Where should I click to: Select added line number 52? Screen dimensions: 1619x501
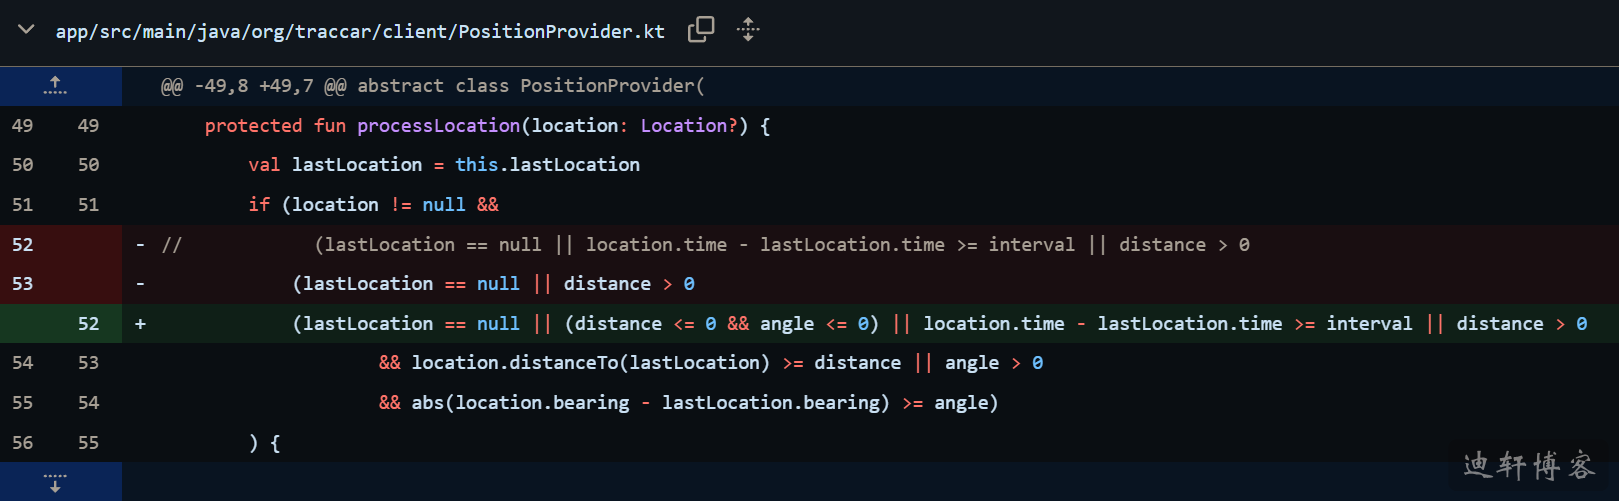[x=89, y=324]
